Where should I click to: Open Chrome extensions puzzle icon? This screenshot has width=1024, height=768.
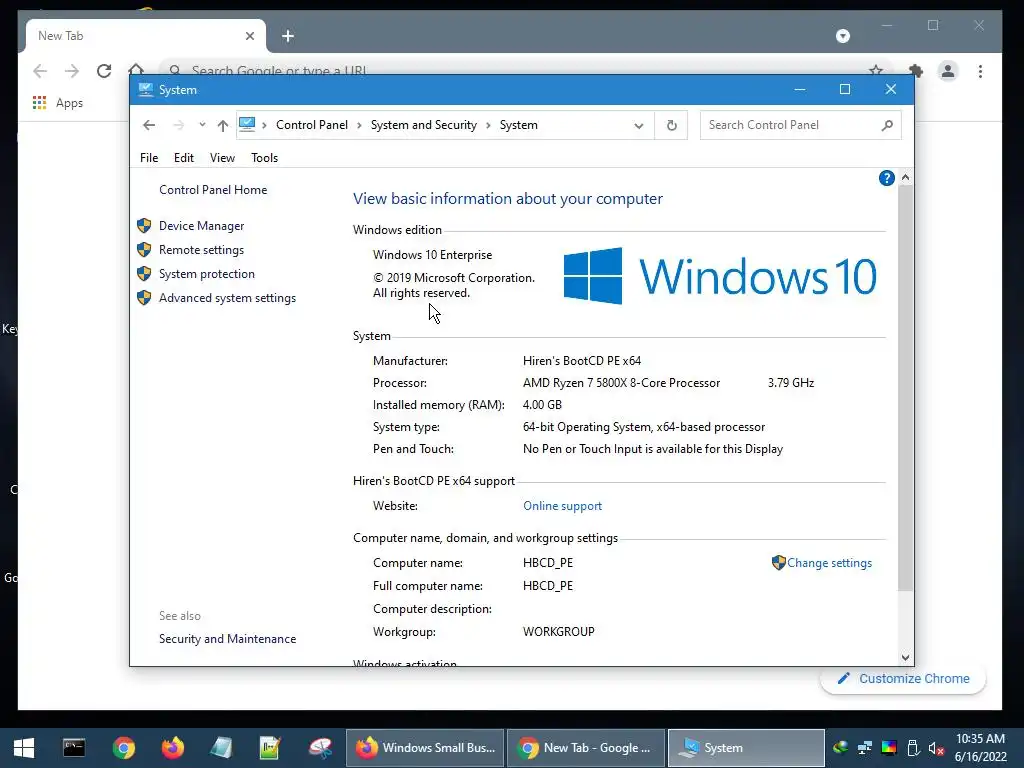tap(916, 71)
